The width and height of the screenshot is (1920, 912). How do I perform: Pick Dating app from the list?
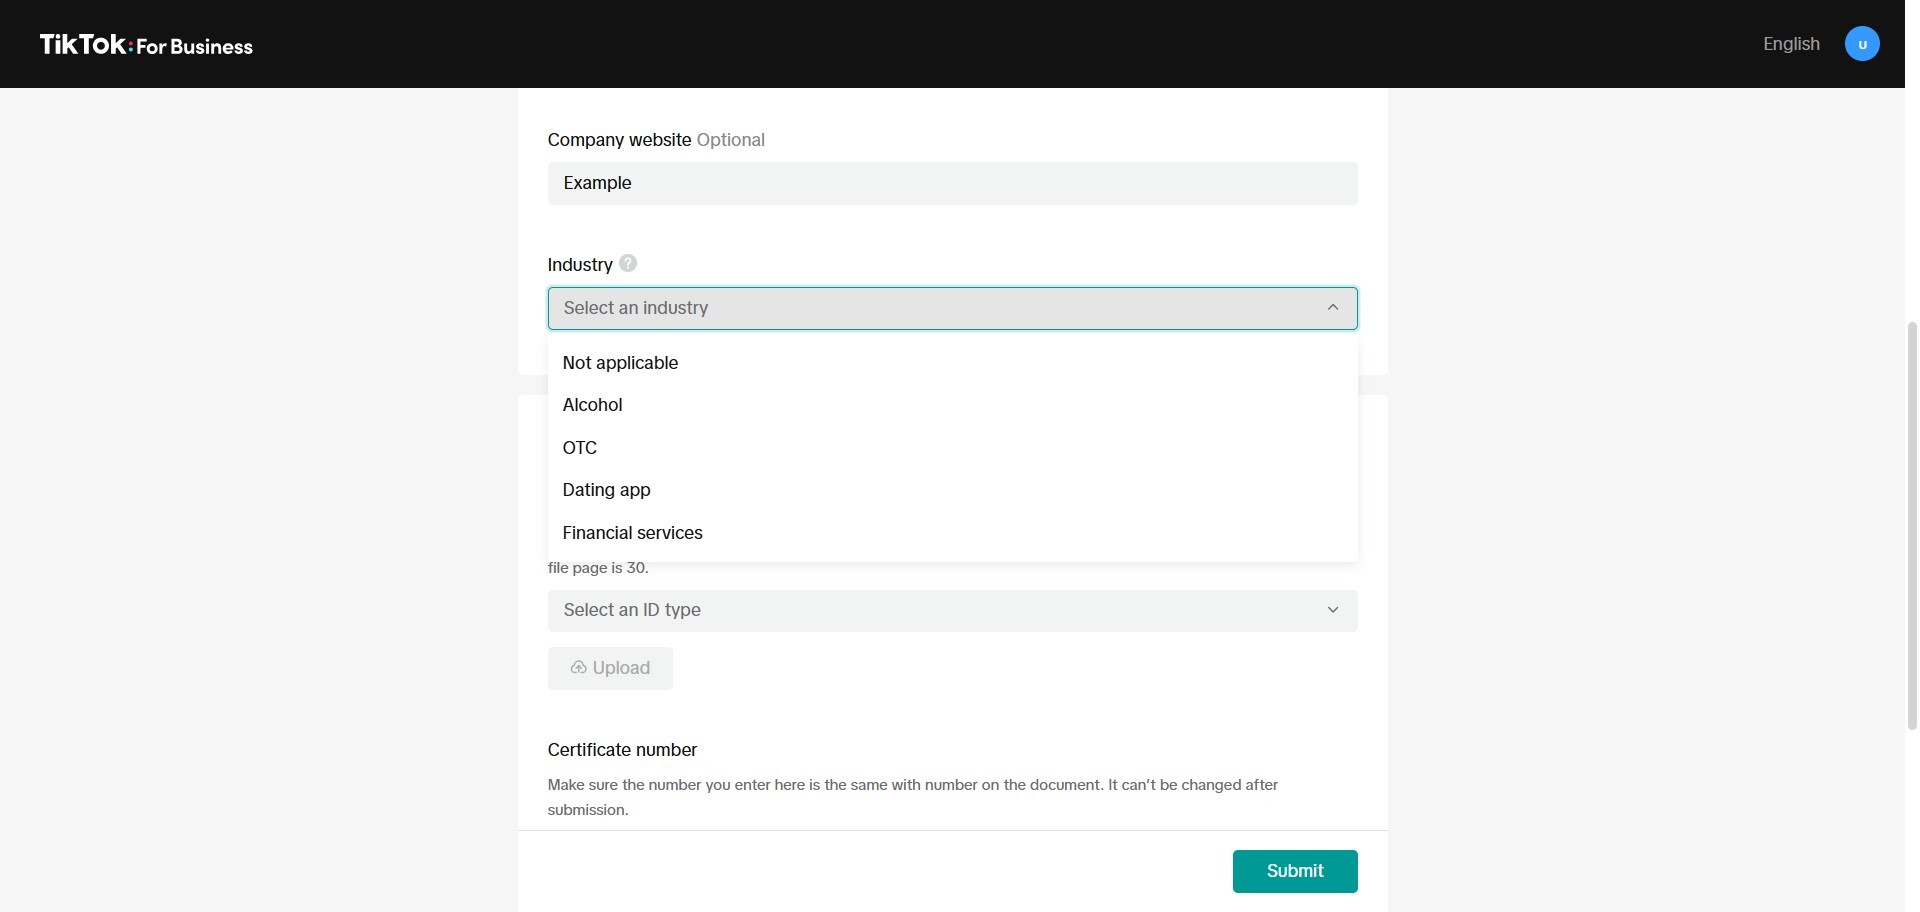(x=606, y=490)
